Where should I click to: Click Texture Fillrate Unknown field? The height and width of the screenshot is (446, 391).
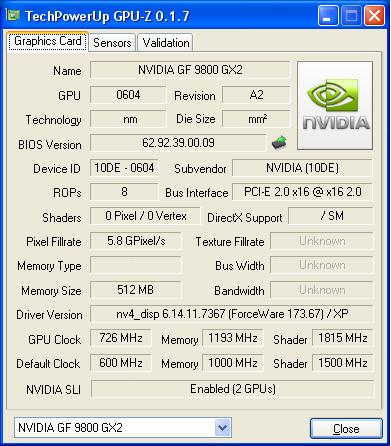322,241
